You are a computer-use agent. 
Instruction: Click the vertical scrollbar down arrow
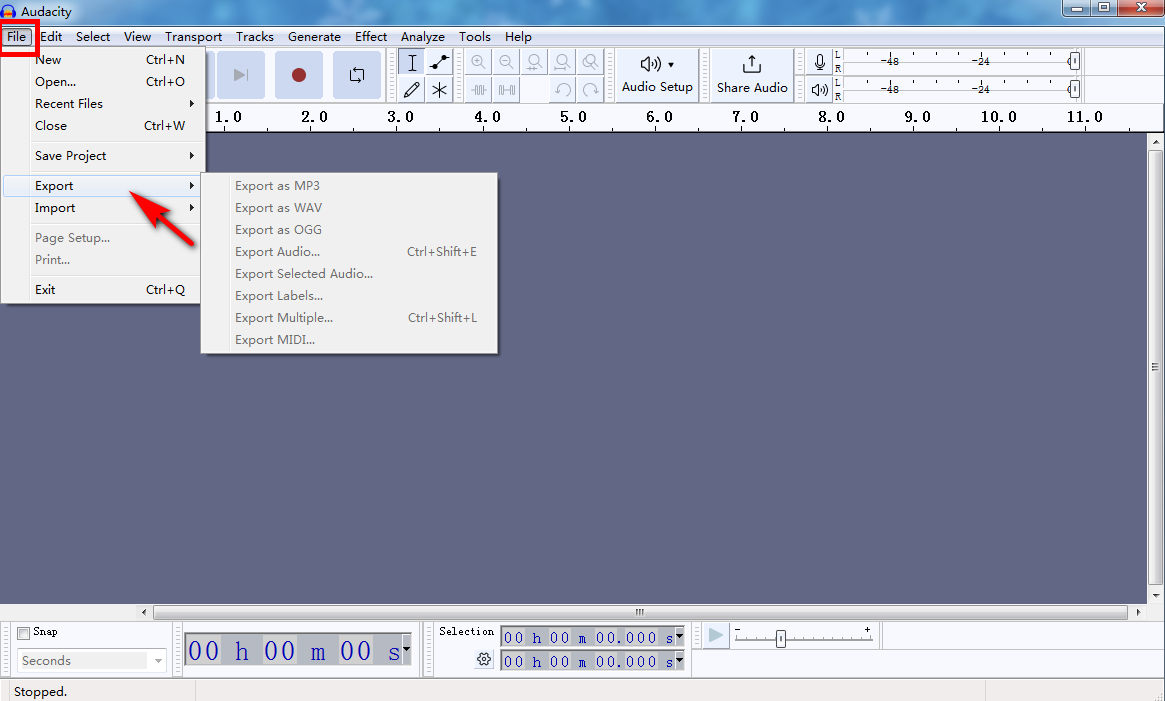click(1155, 595)
